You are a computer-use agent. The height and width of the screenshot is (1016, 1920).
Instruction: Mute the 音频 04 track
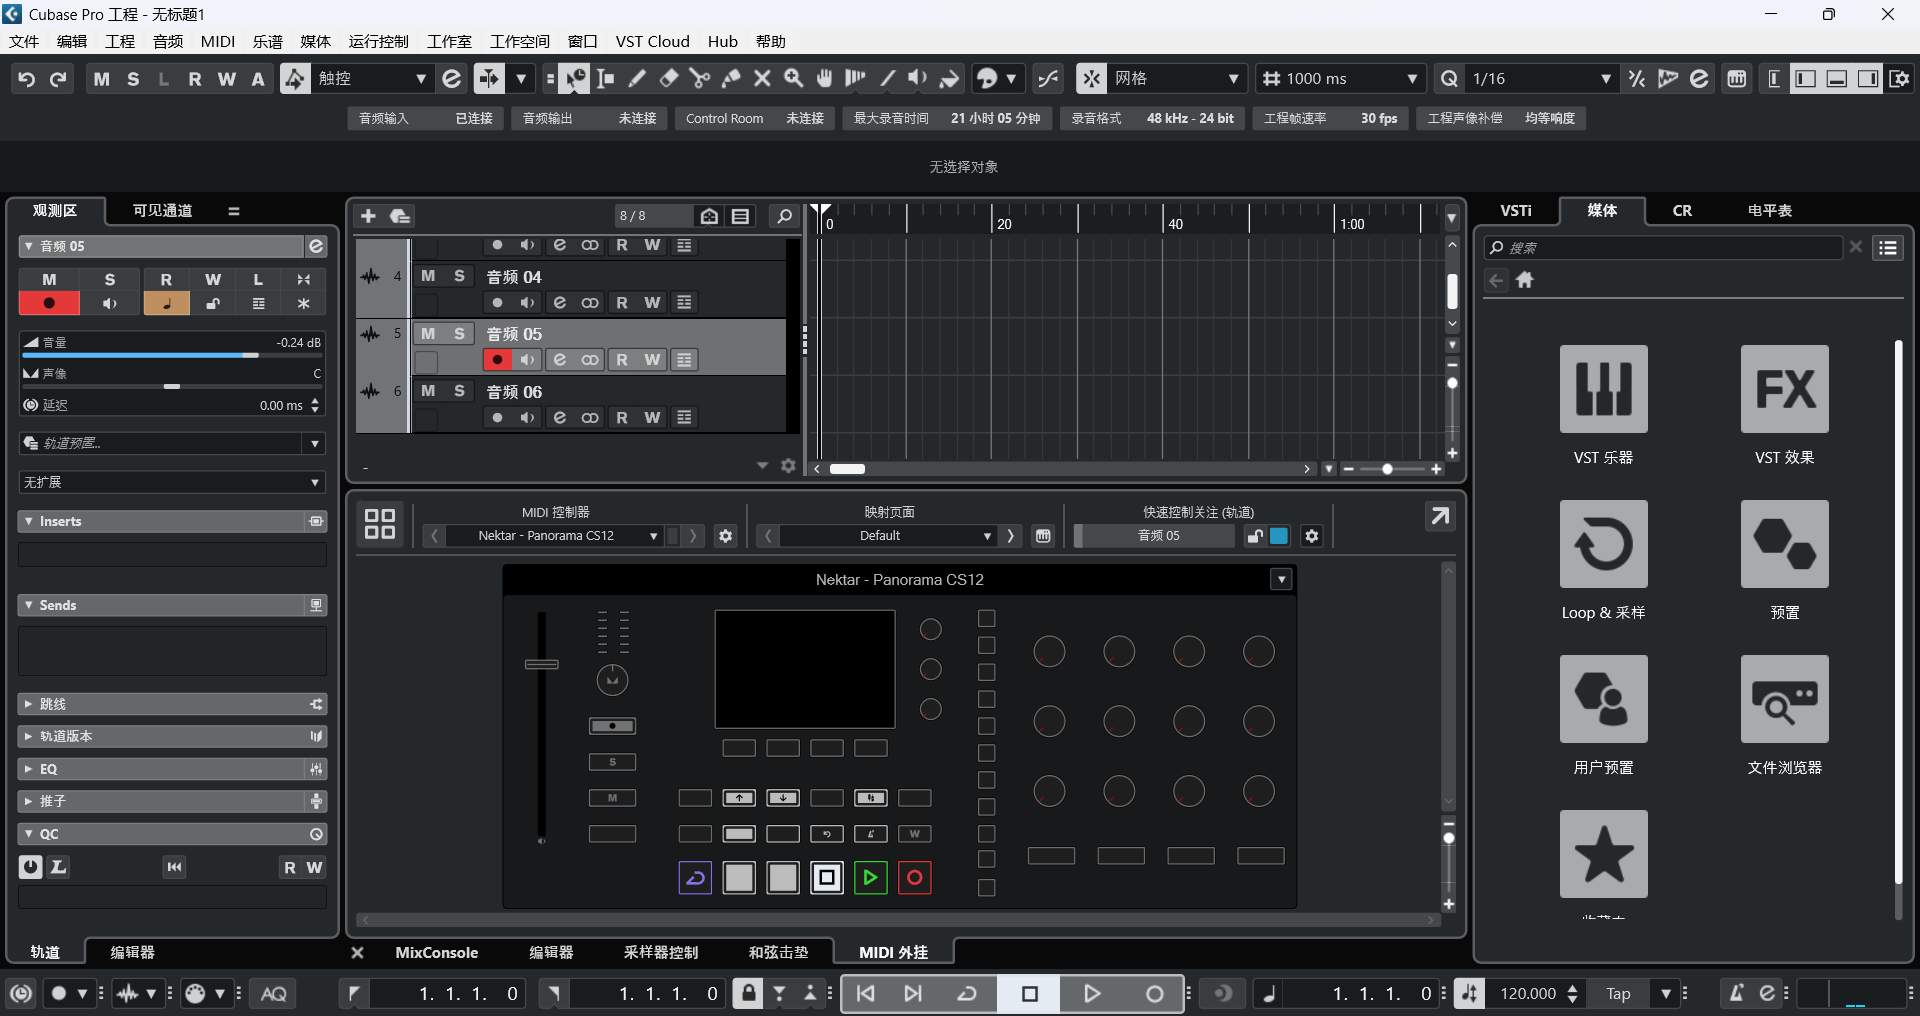428,276
